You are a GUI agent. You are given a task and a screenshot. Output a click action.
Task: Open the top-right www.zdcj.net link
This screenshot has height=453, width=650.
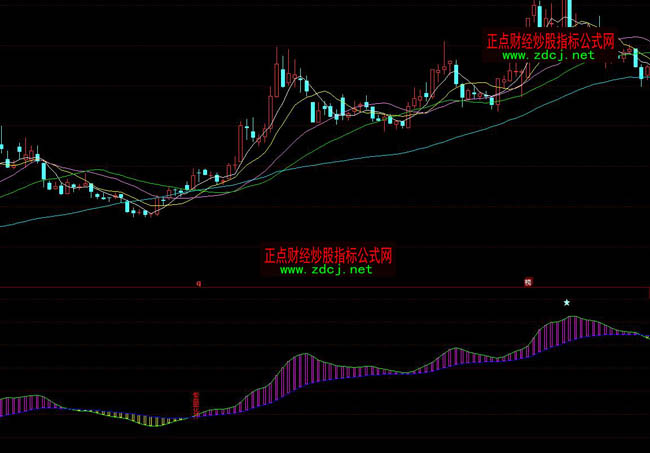click(548, 56)
